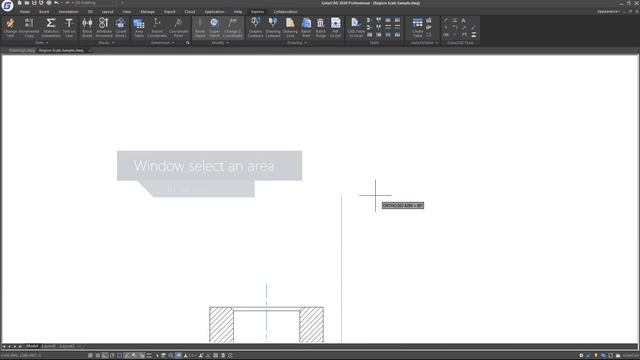Open the Manage ribbon tab

pos(147,12)
